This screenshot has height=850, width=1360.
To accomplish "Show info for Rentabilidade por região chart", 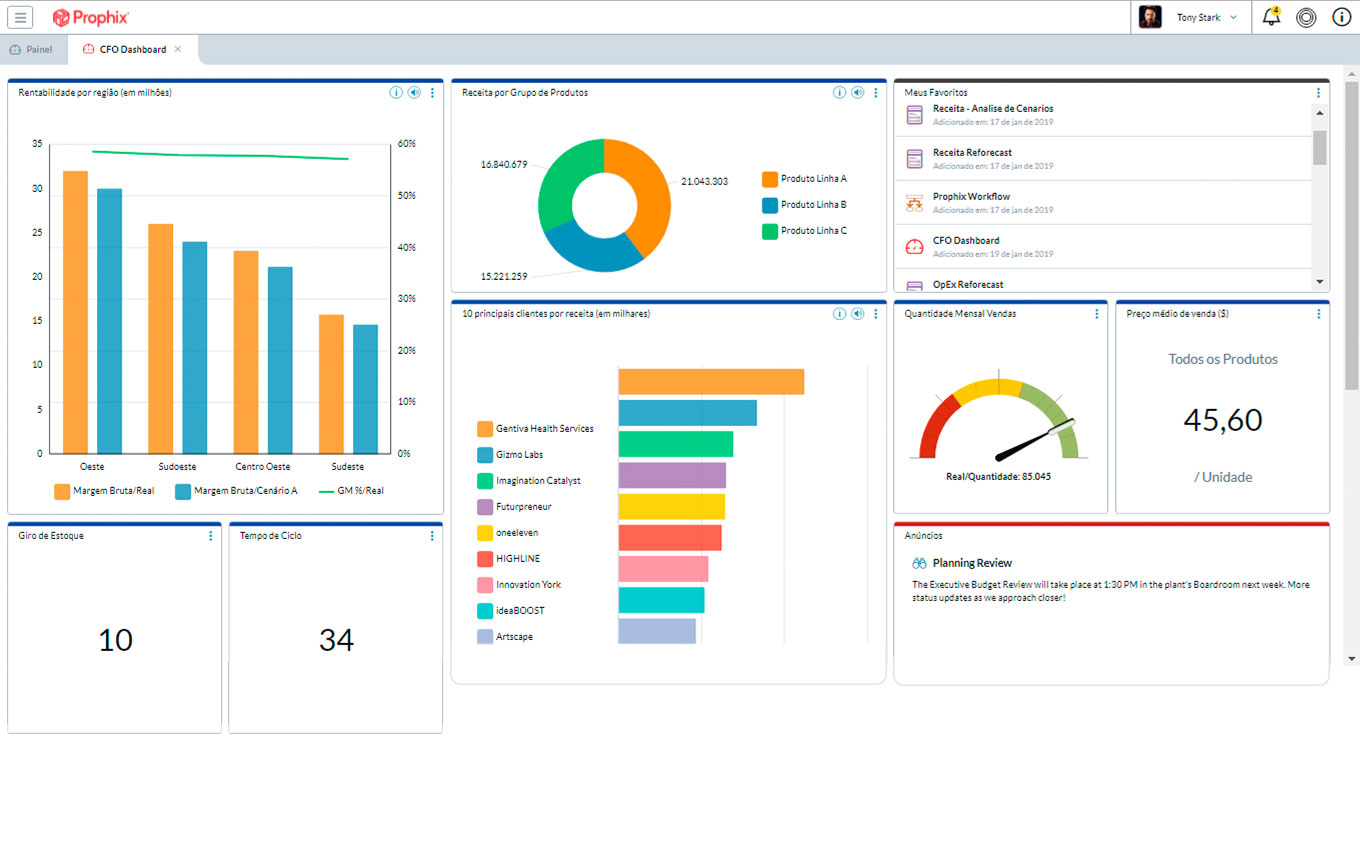I will 396,93.
